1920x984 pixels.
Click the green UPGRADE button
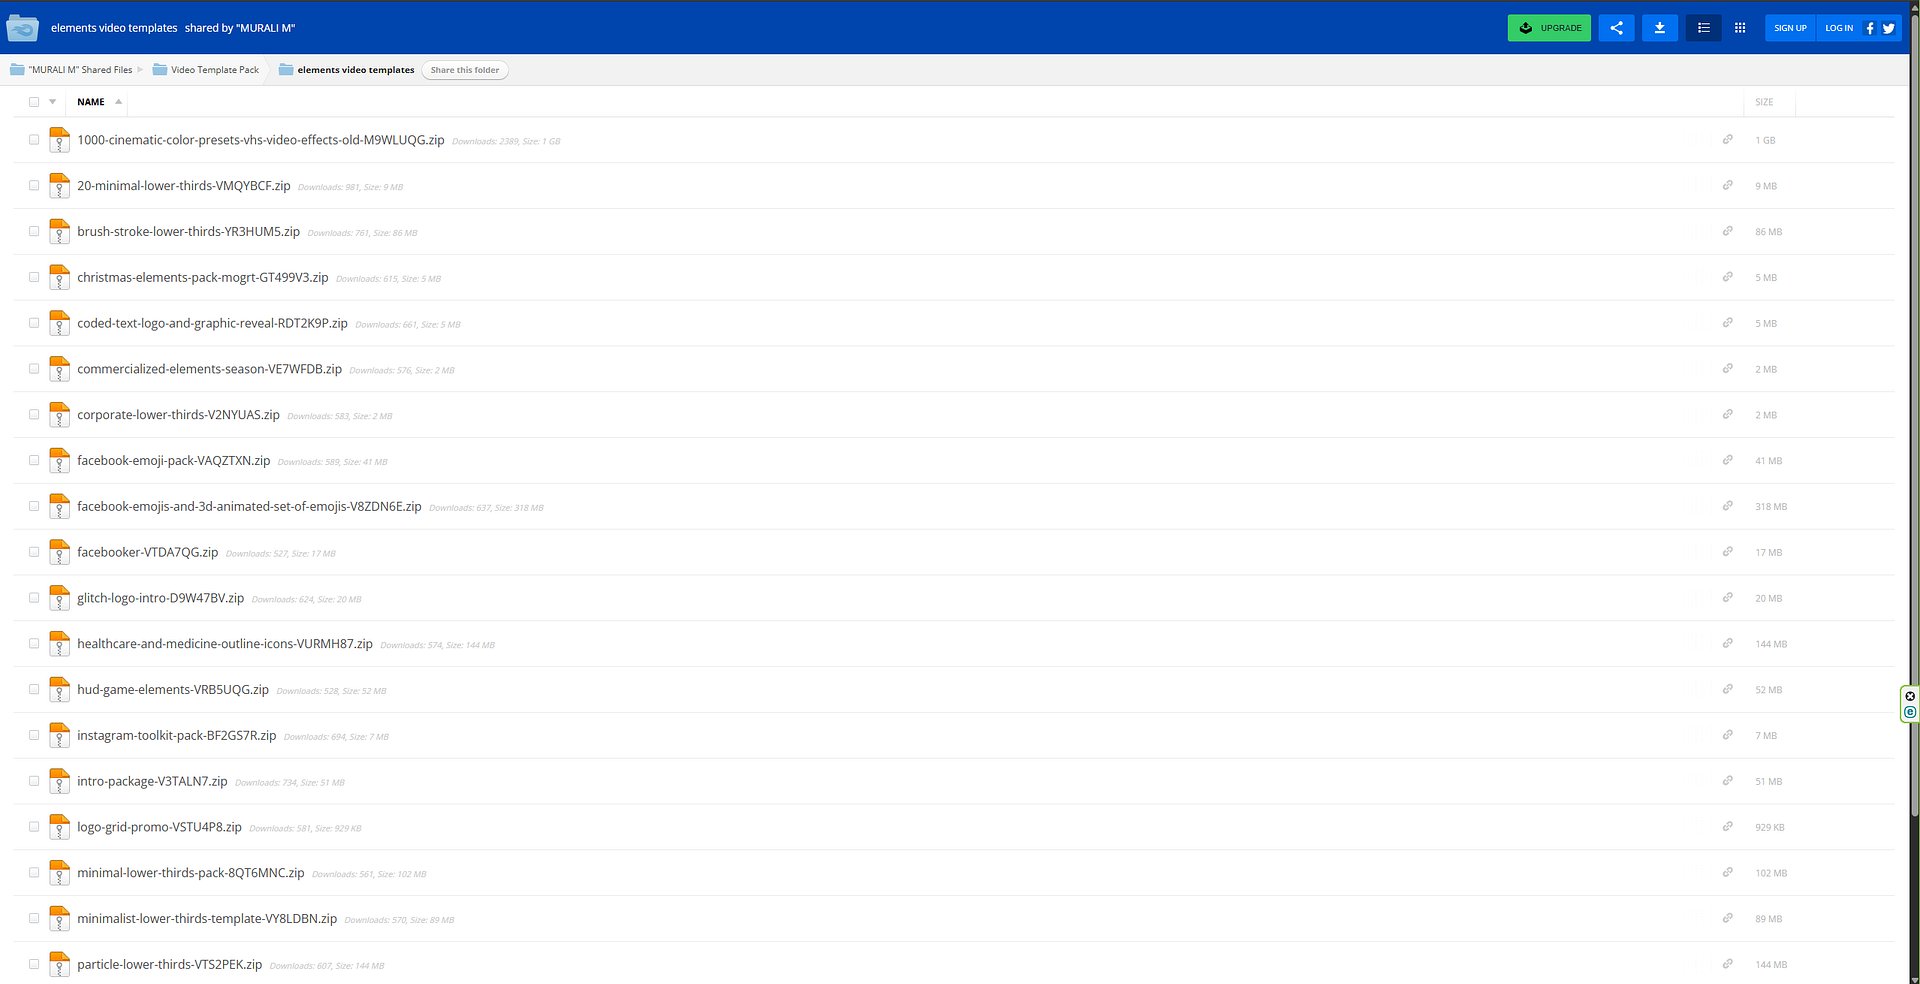[1549, 28]
